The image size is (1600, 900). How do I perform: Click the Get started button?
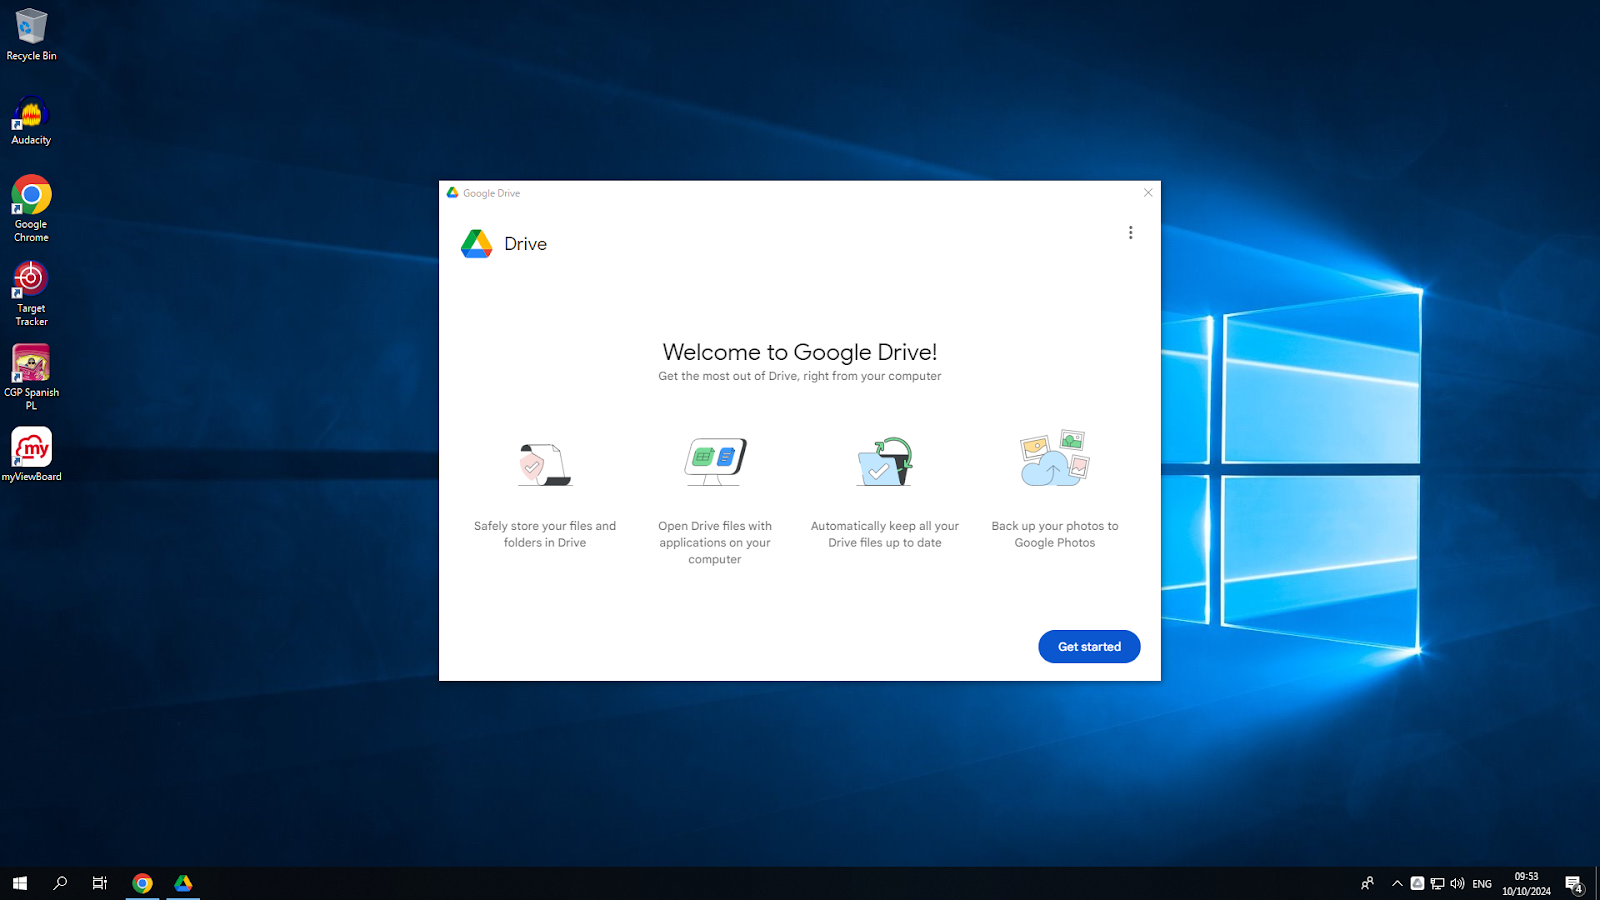(1089, 647)
